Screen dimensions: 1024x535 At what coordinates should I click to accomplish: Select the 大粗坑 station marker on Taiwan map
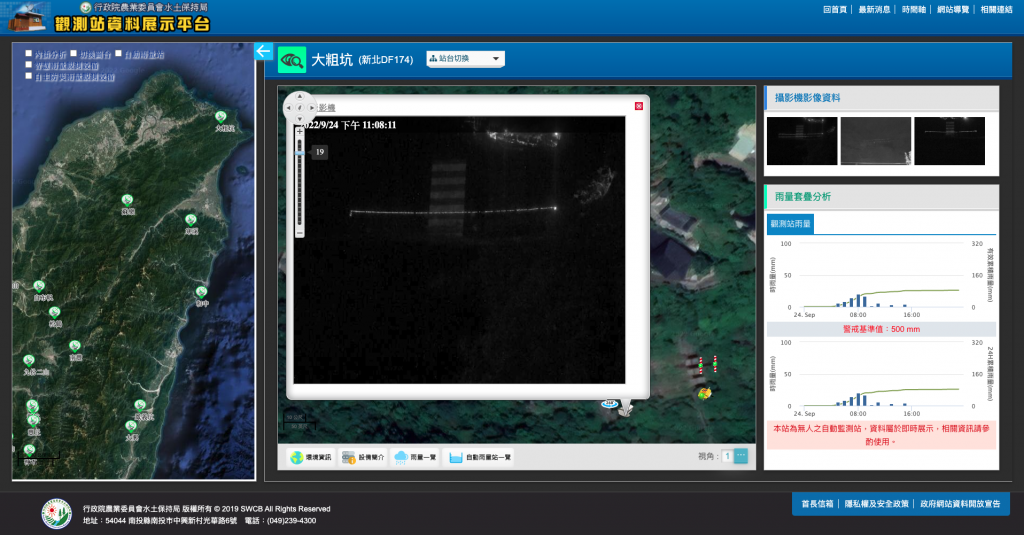point(221,117)
